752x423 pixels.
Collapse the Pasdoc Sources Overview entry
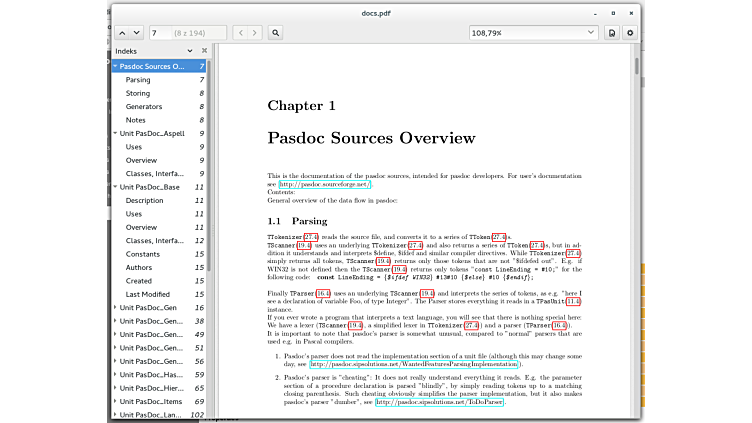(x=116, y=66)
